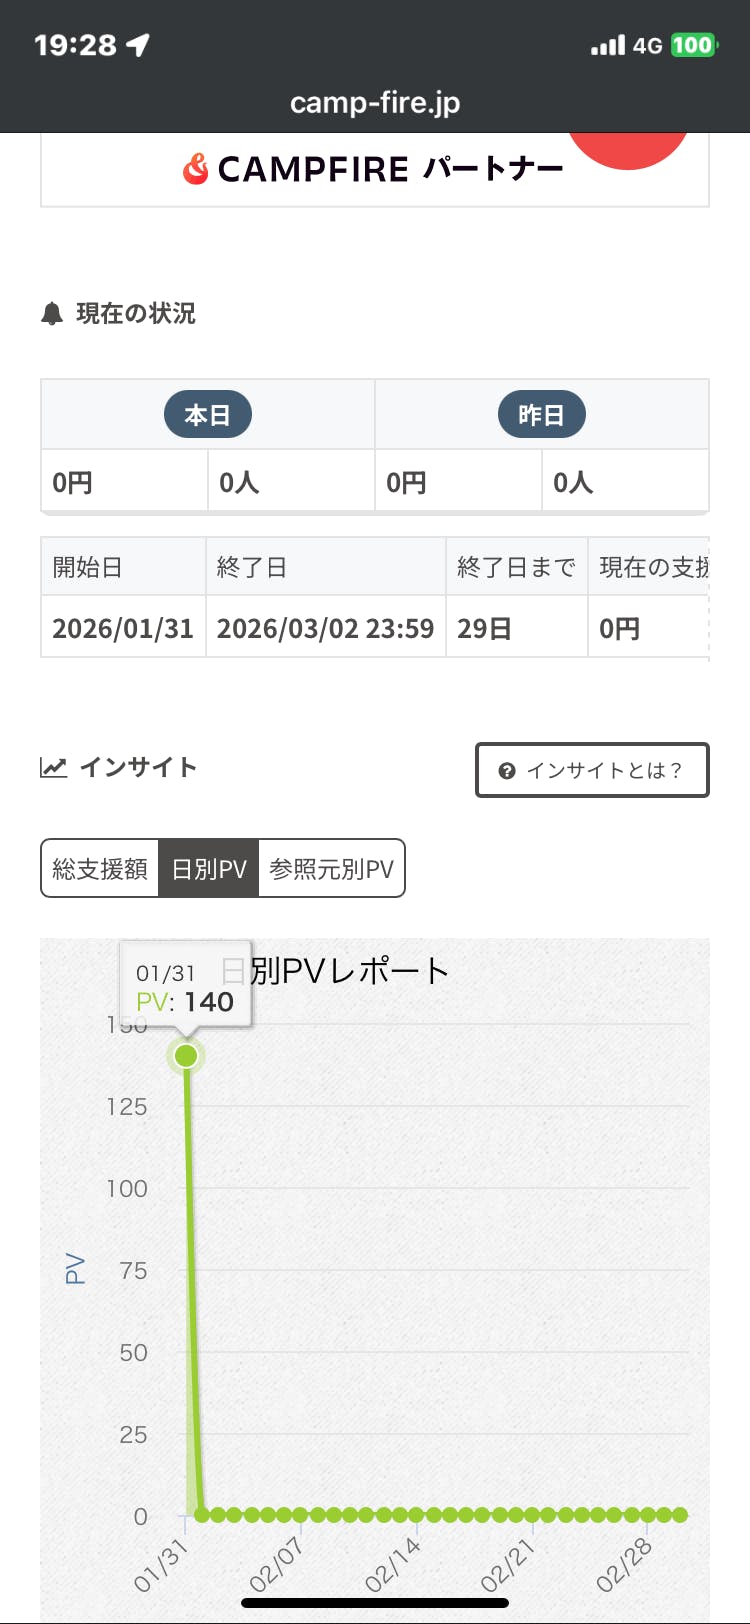This screenshot has height=1624, width=750.
Task: Tap the CAMPFIRE flame logo icon
Action: click(195, 168)
